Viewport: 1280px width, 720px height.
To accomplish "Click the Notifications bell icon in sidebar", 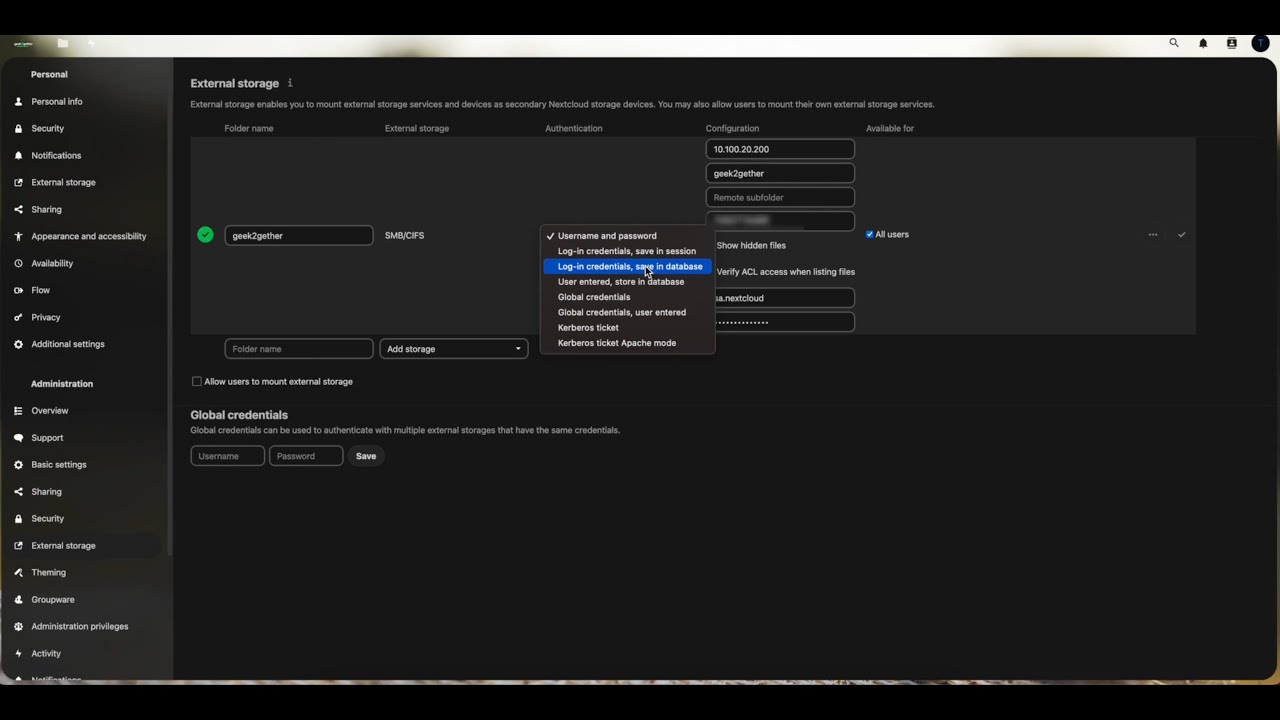I will [18, 156].
